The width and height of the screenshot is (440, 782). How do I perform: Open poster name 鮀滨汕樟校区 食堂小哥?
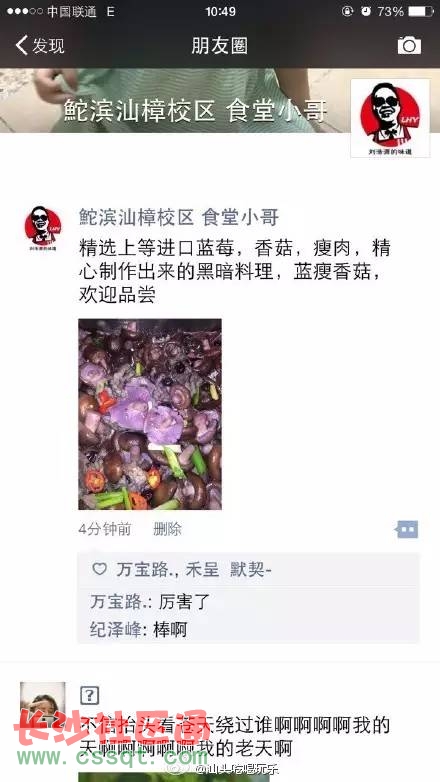click(179, 217)
